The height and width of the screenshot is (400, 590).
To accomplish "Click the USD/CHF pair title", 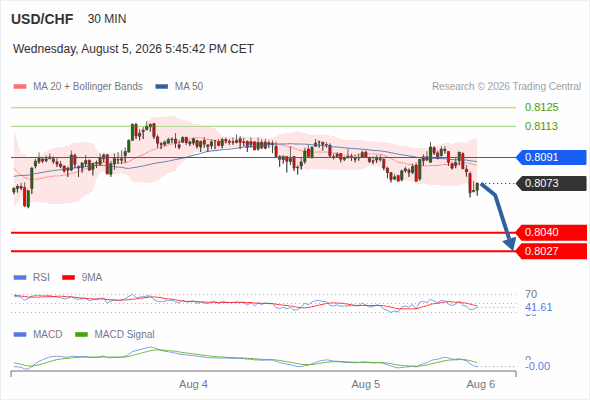I will 42,19.
